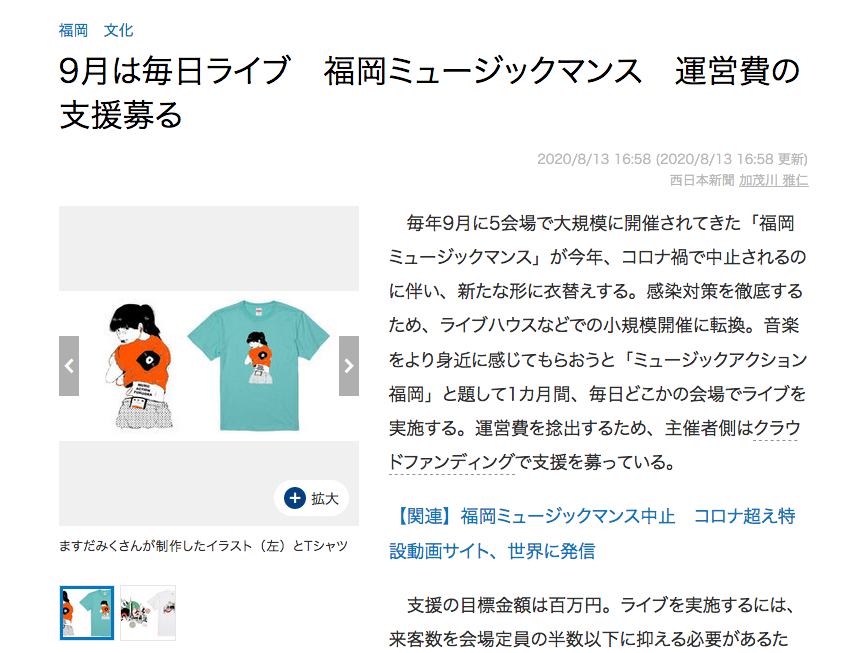Click the gray area above the slide image

click(209, 248)
